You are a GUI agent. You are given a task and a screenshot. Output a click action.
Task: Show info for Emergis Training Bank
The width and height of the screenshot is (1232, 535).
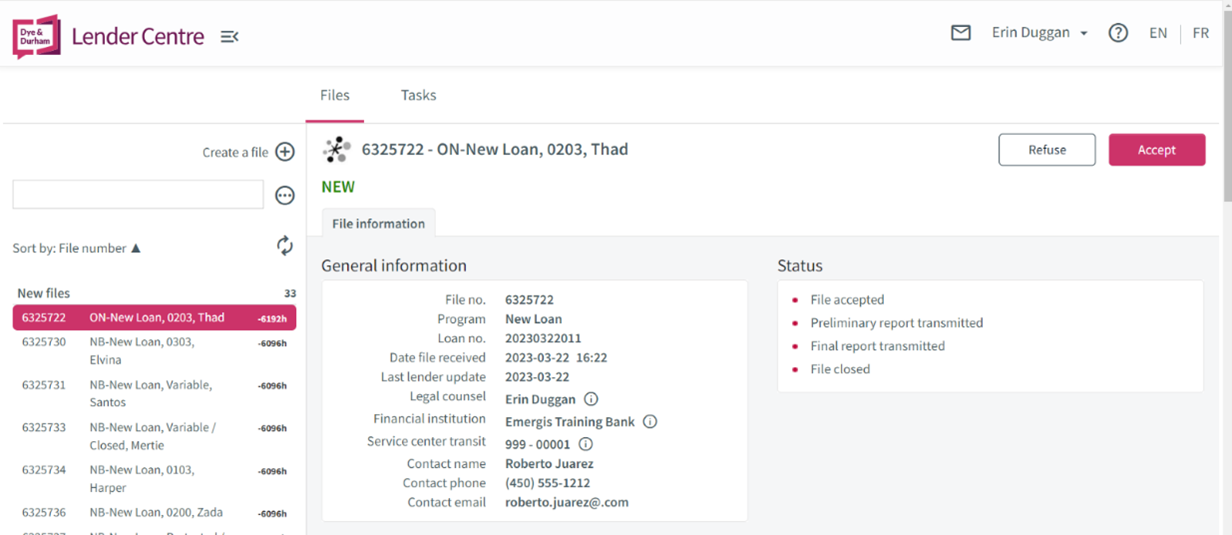650,422
